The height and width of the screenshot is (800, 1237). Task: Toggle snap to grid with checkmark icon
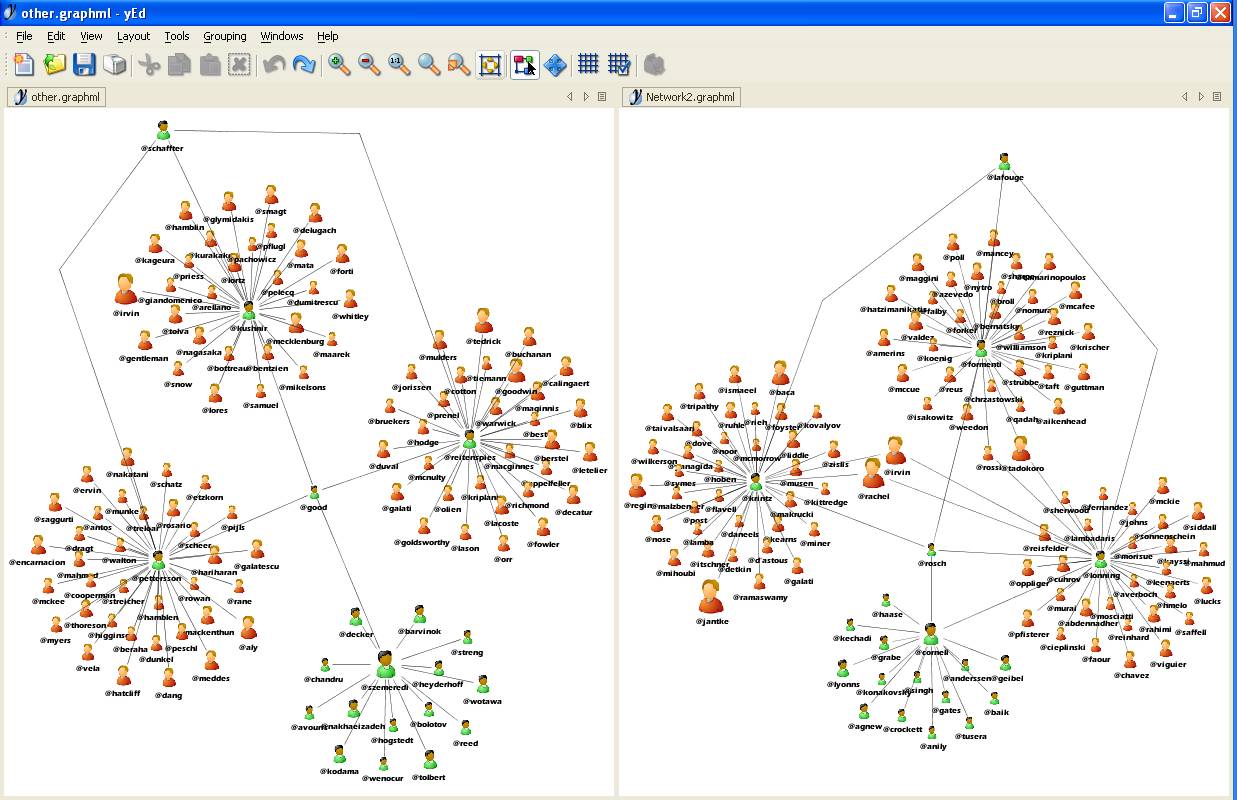(x=619, y=65)
